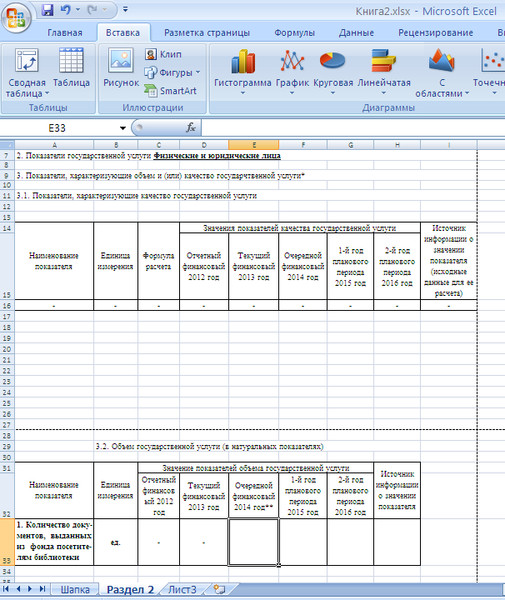Open Quick Access Toolbar customize arrow
Image resolution: width=505 pixels, height=600 pixels.
pyautogui.click(x=125, y=10)
